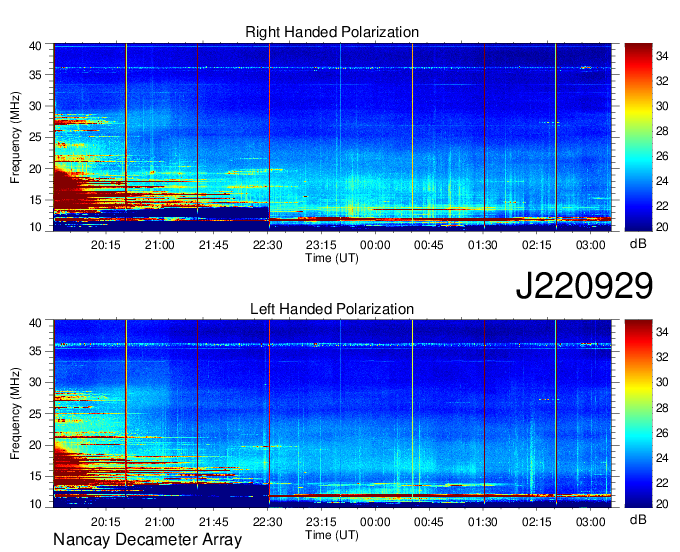
Task: Click 32 dB value on Left Handed colorbar
Action: tap(662, 357)
